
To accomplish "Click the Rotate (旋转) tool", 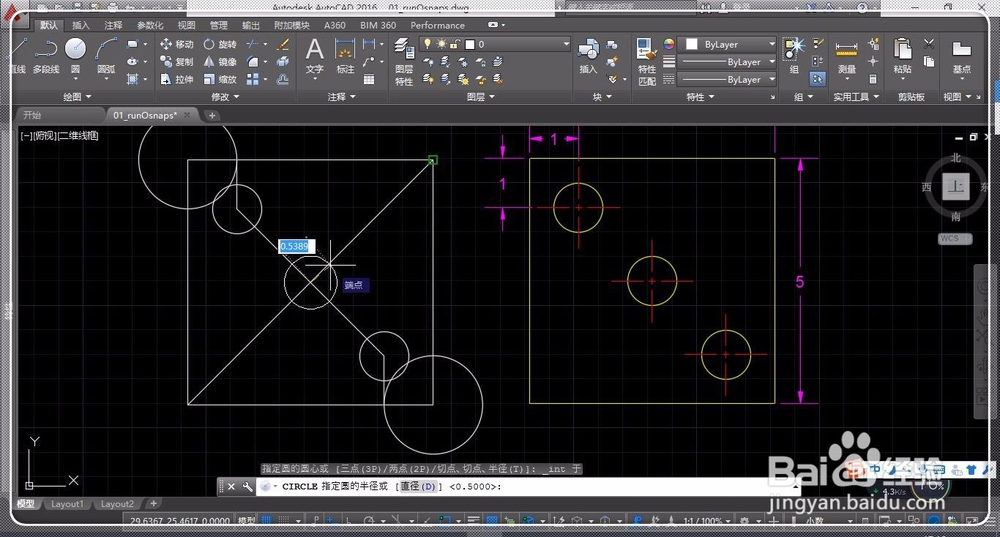I will tap(220, 44).
